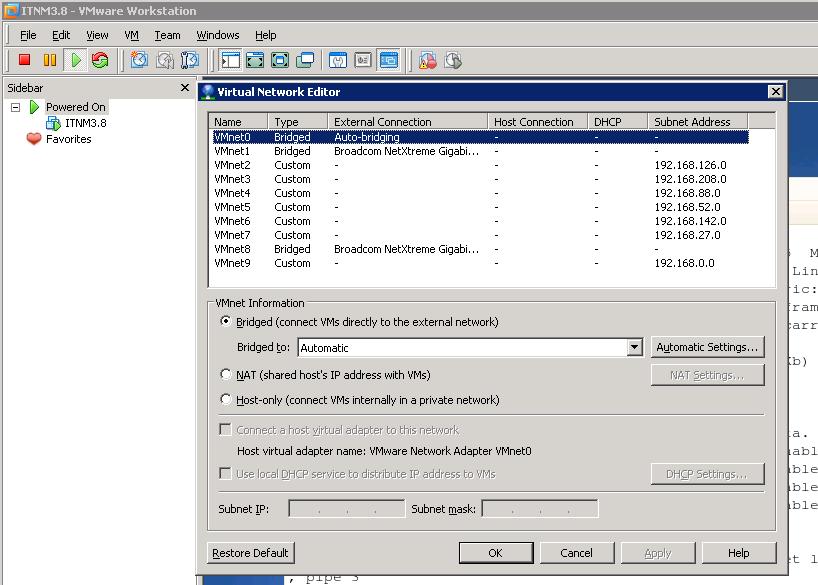Click the DHCP Settings button

[x=707, y=474]
